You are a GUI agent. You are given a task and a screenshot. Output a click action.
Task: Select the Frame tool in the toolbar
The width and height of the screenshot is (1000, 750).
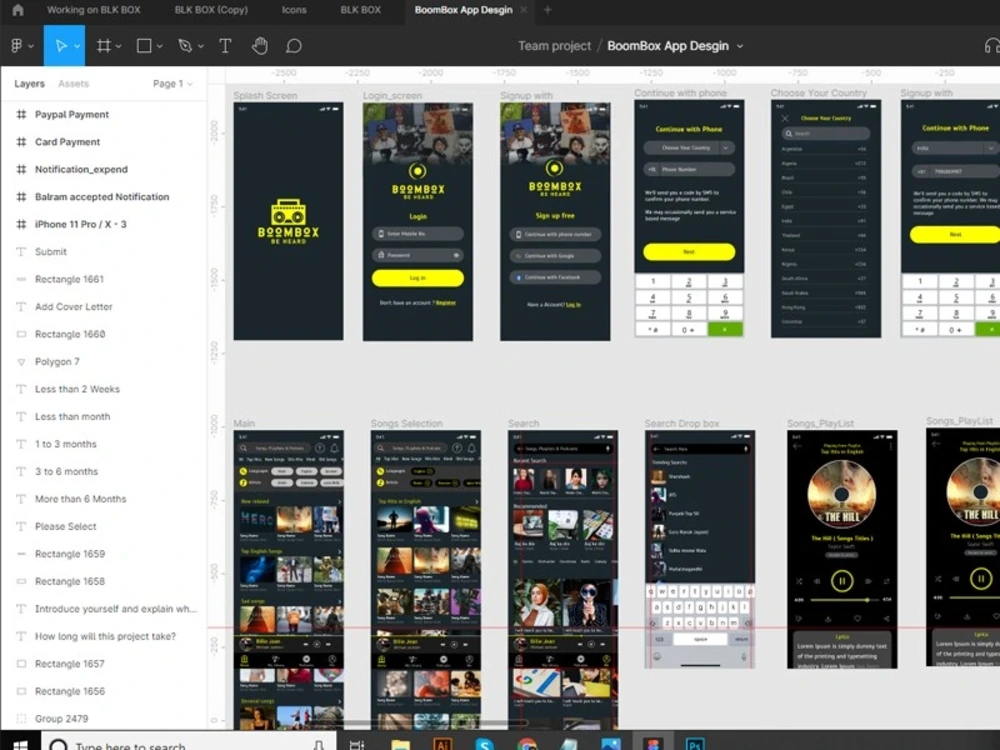click(x=103, y=45)
